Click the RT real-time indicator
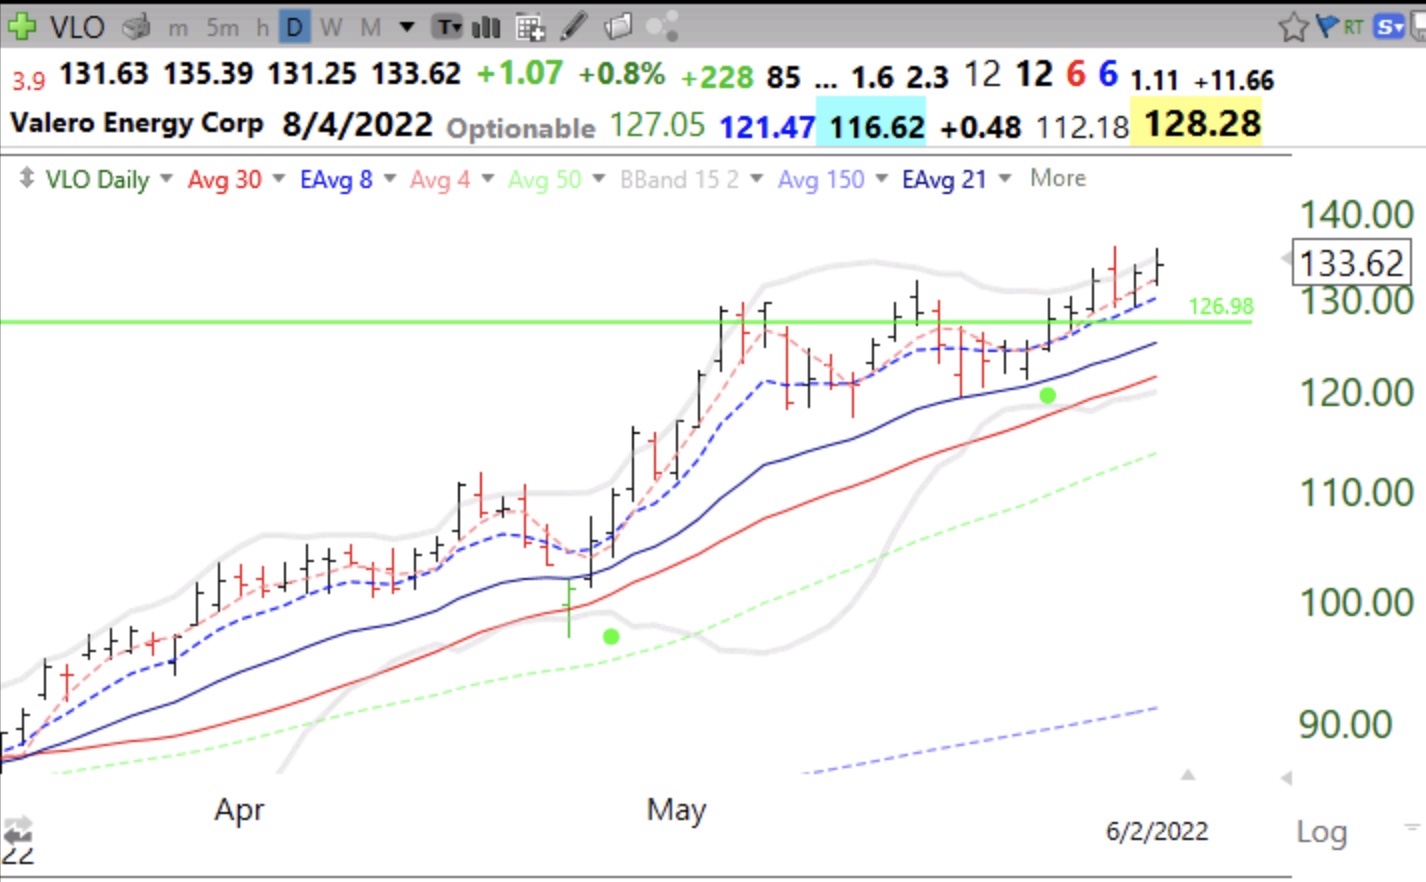 (x=1353, y=27)
